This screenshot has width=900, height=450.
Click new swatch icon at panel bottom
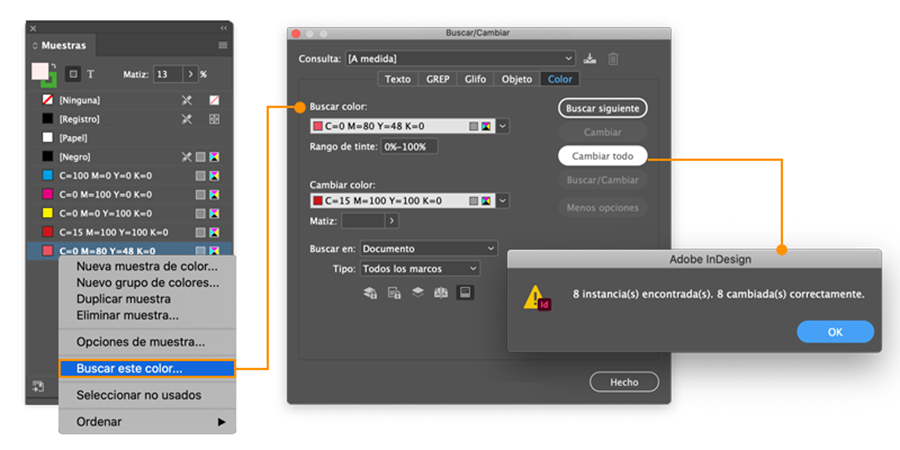point(38,386)
